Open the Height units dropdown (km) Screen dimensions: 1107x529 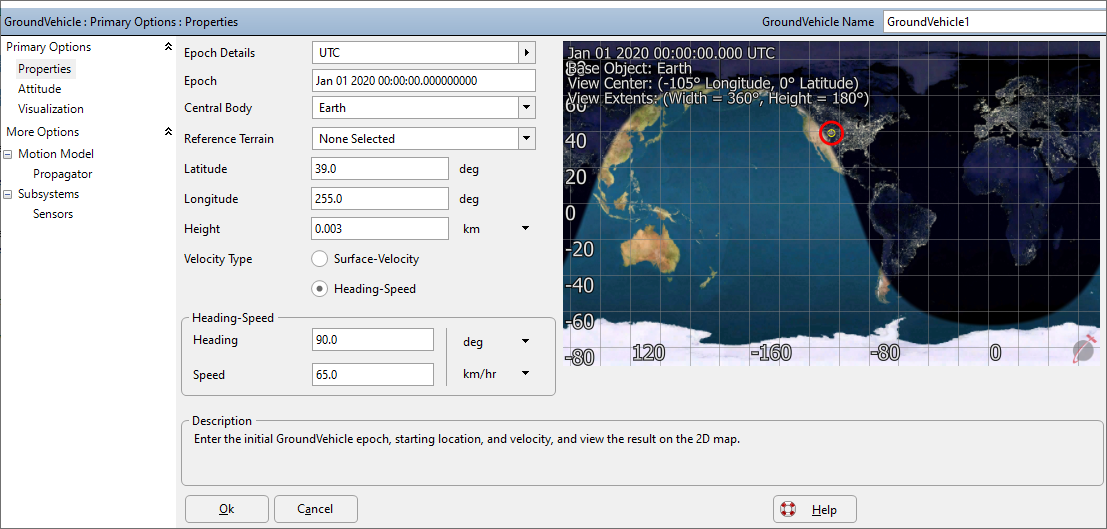point(525,229)
